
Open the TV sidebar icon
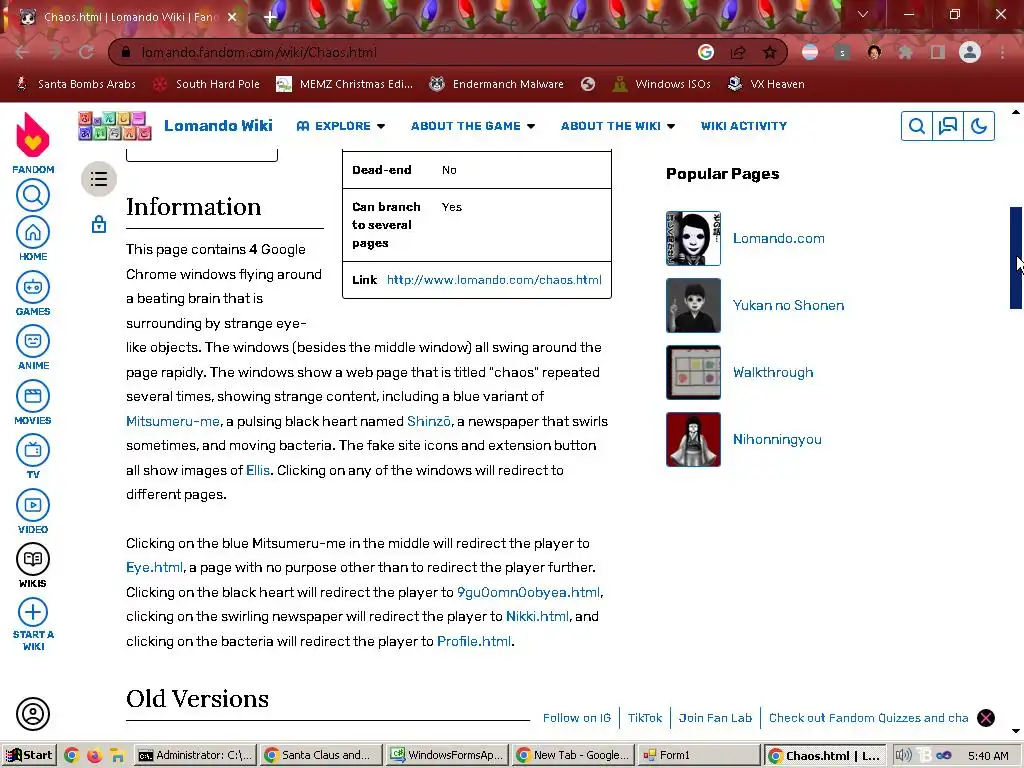pyautogui.click(x=33, y=450)
